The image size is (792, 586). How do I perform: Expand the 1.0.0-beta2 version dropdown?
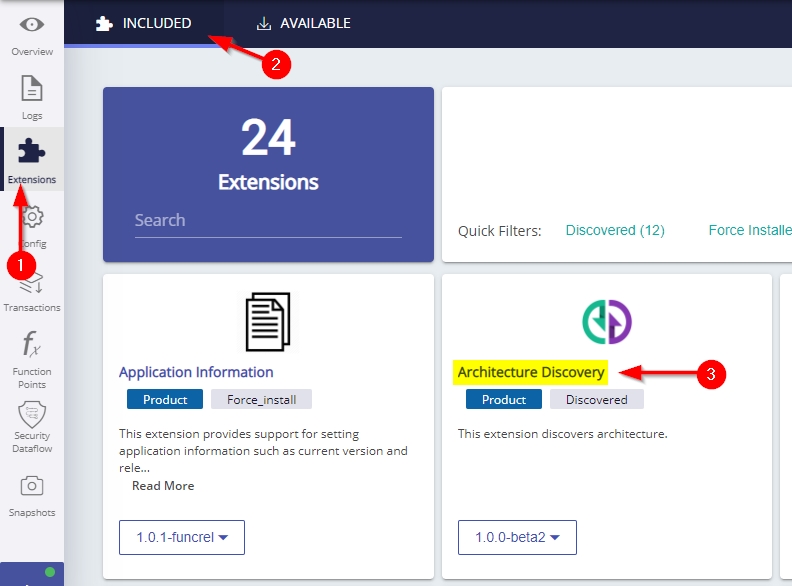tap(517, 537)
